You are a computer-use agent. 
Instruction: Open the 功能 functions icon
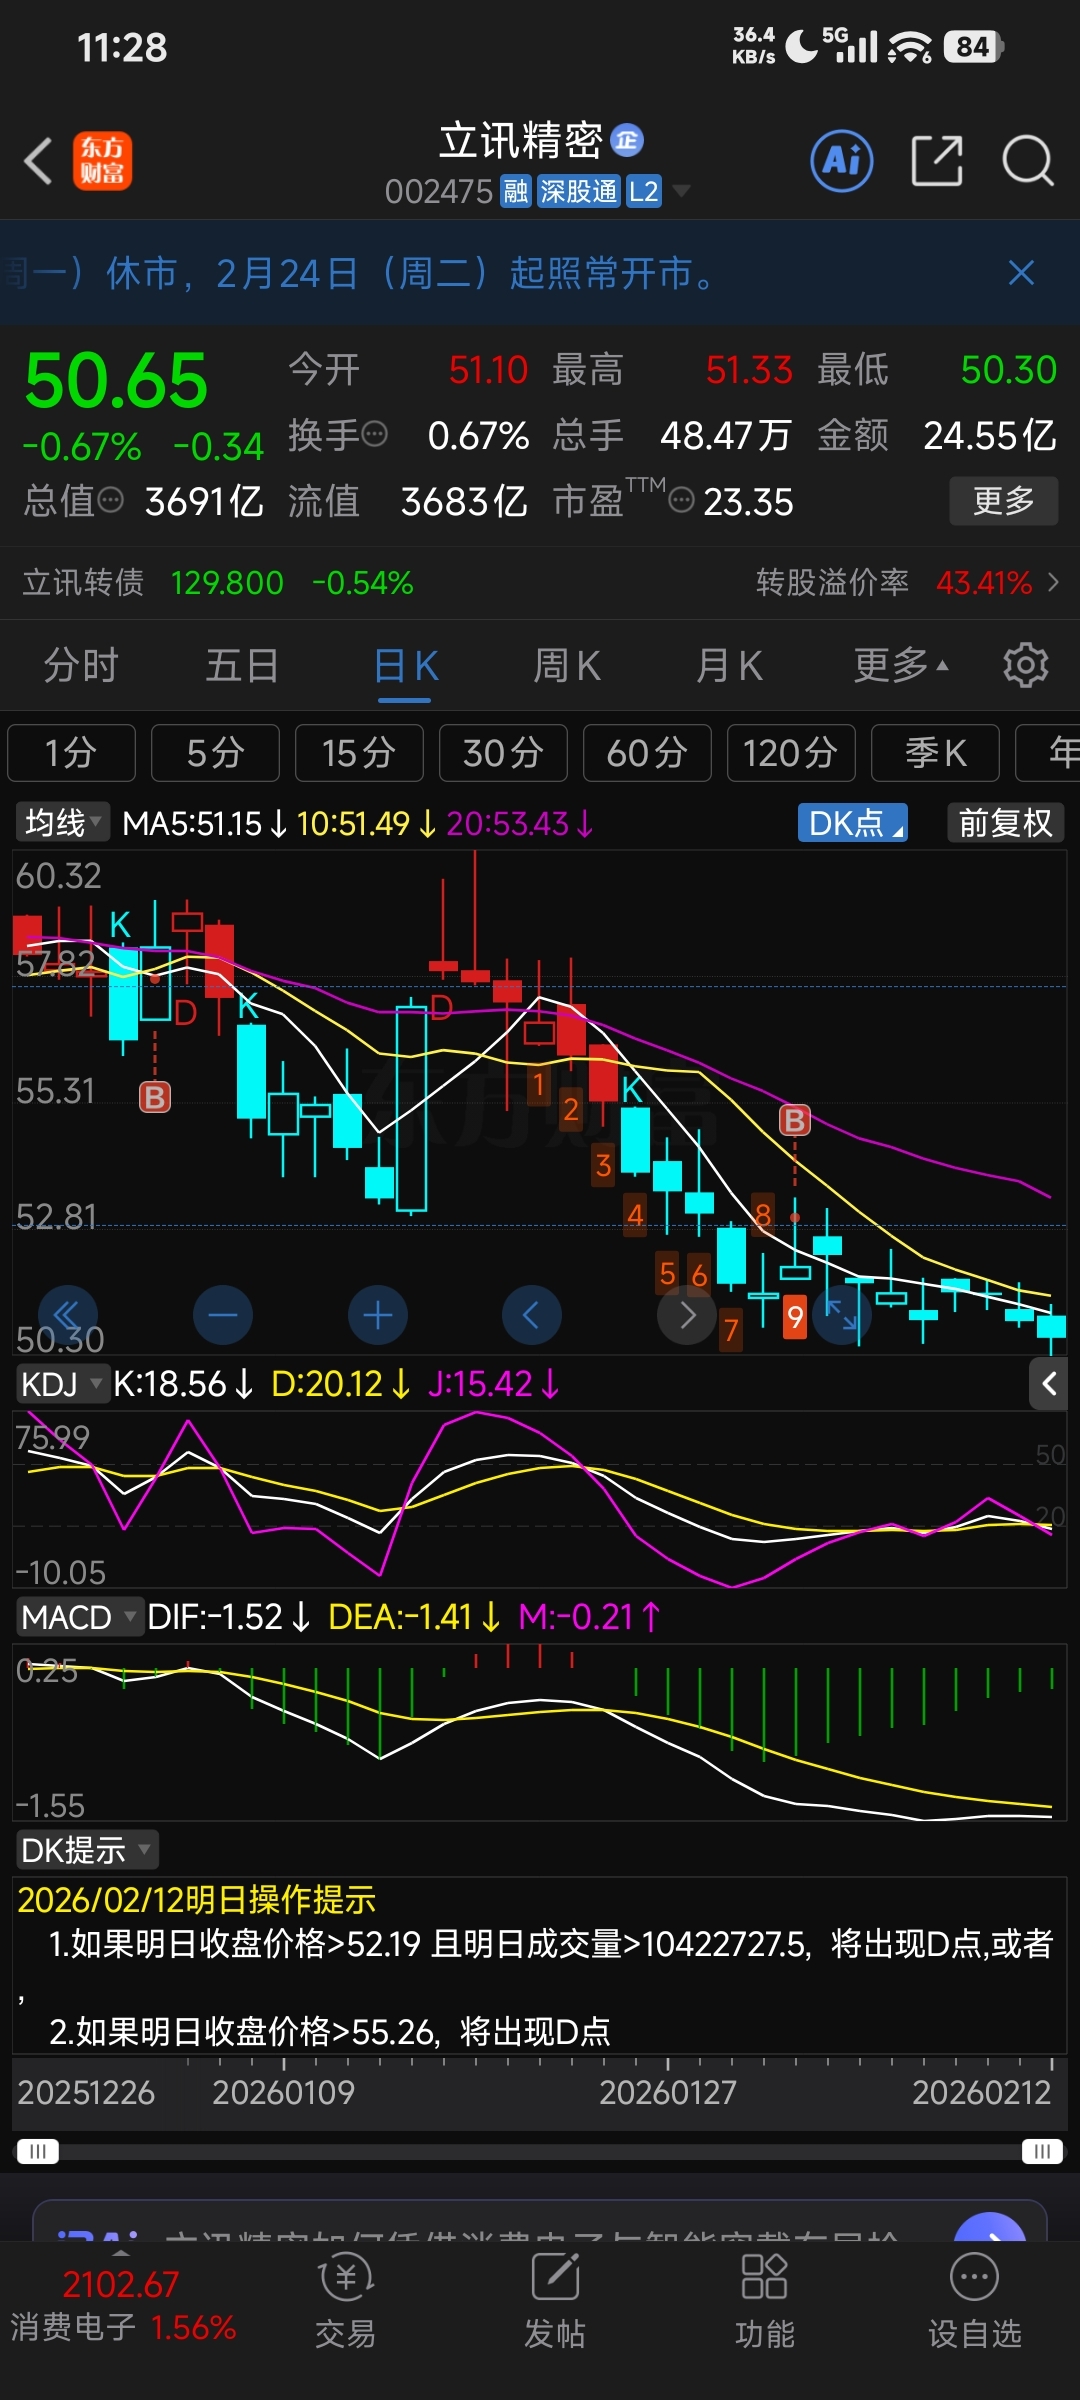point(765,2300)
